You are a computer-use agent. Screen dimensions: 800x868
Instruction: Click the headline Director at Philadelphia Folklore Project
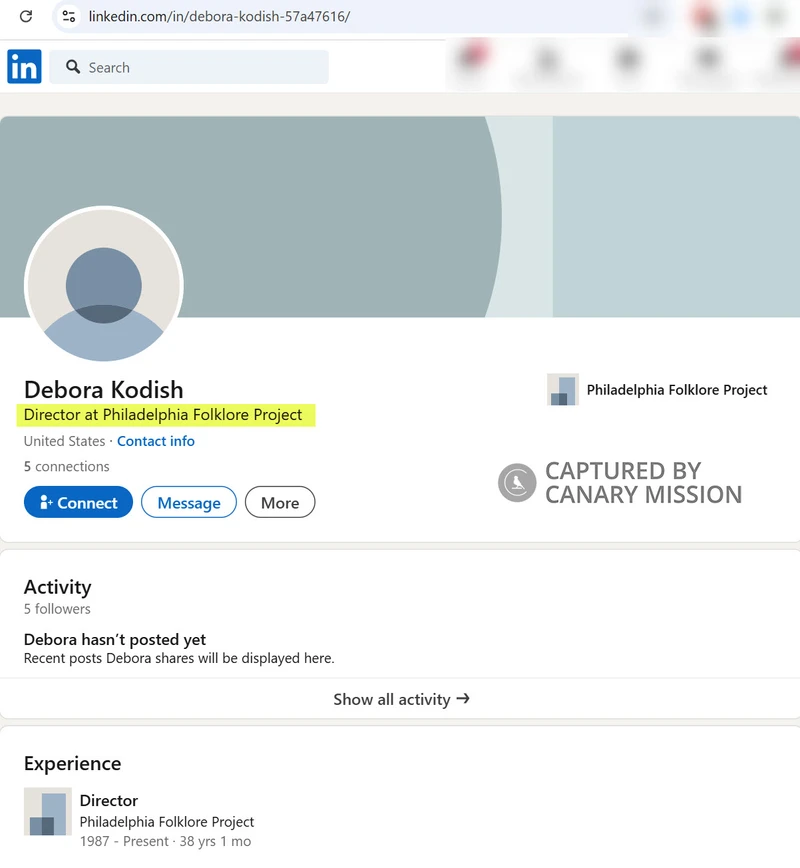163,415
